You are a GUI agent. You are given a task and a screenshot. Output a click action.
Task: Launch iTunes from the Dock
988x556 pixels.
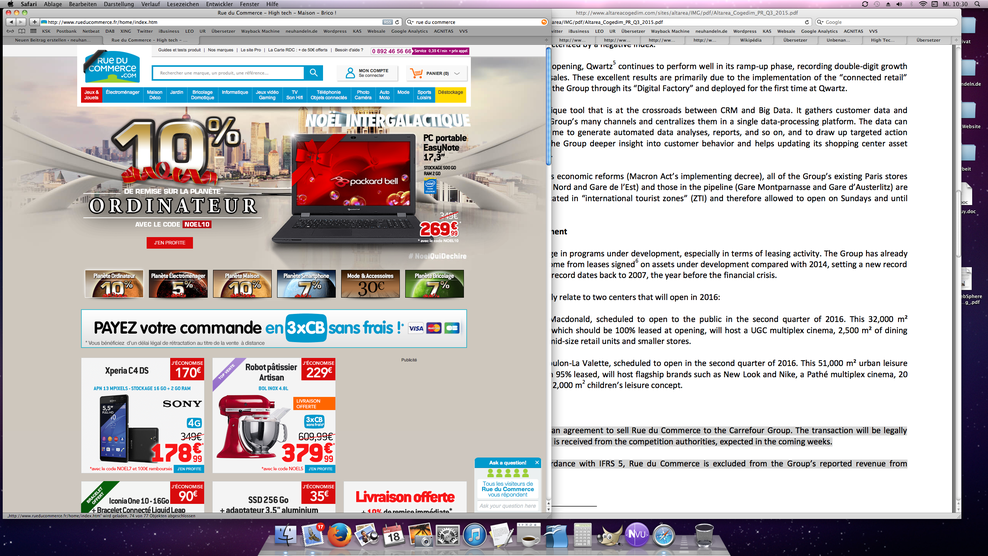pos(474,536)
